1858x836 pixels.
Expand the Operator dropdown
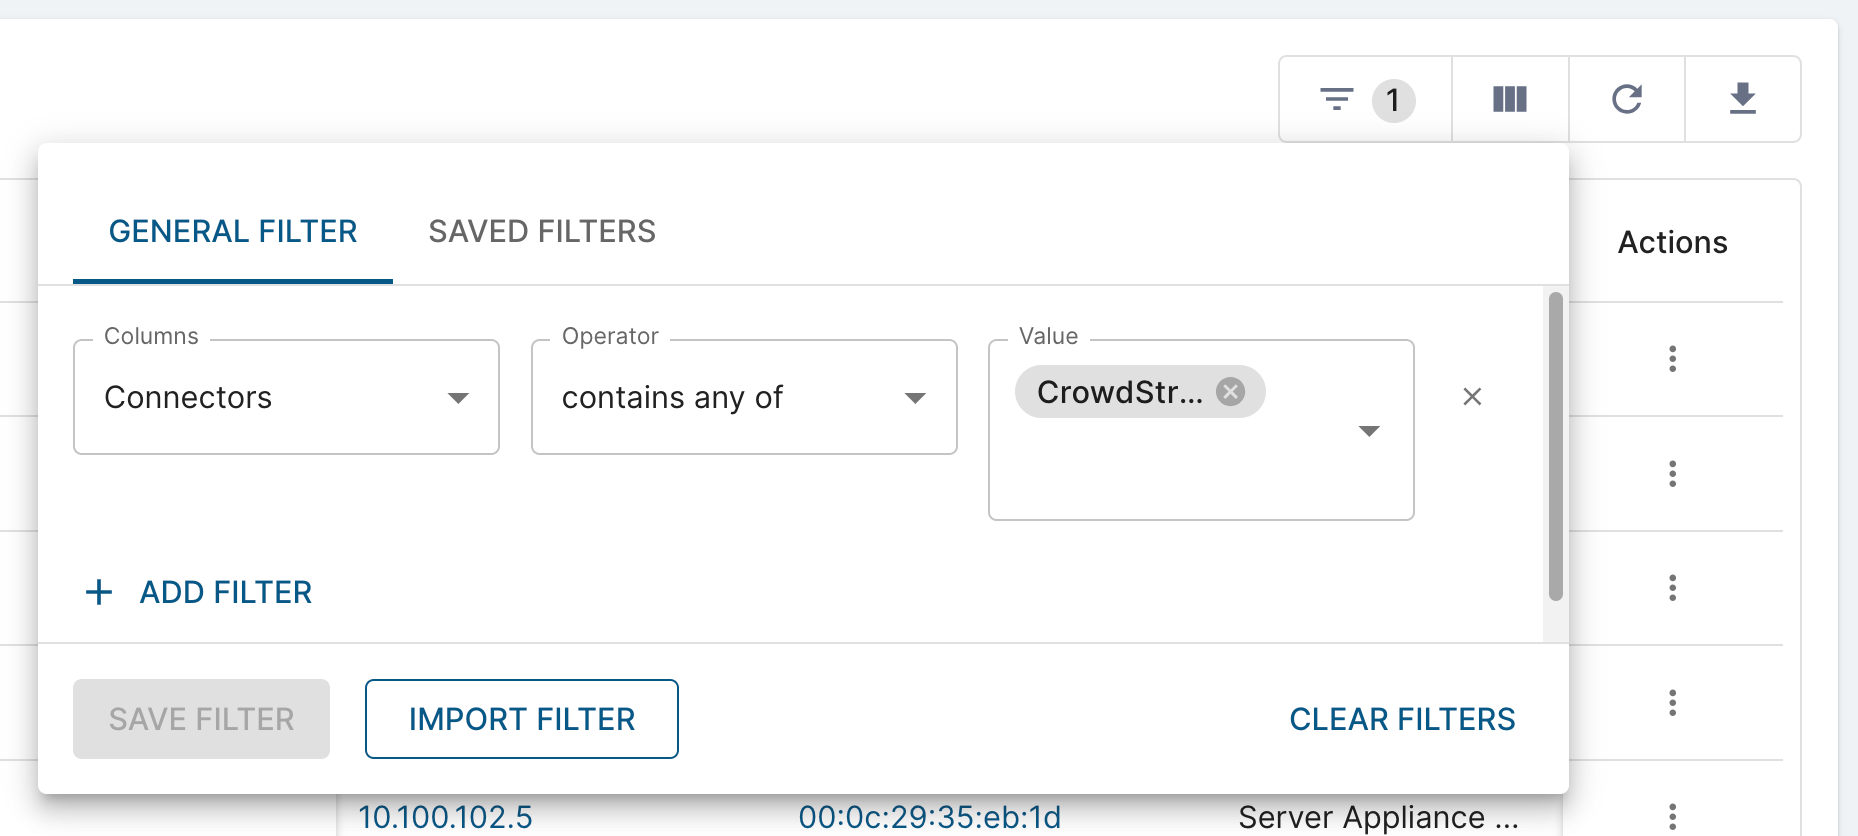[x=915, y=398]
